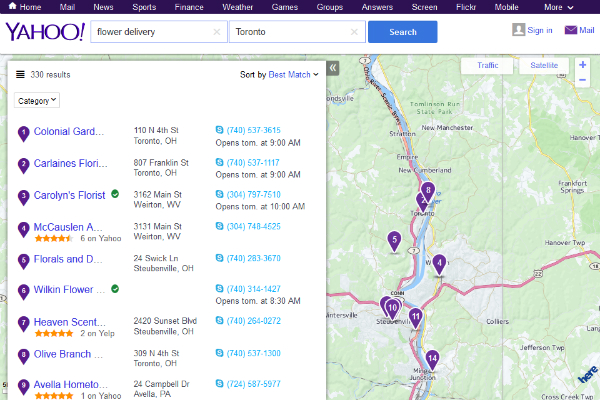Open the Avella Hometo... listing
This screenshot has width=600, height=400.
71,384
